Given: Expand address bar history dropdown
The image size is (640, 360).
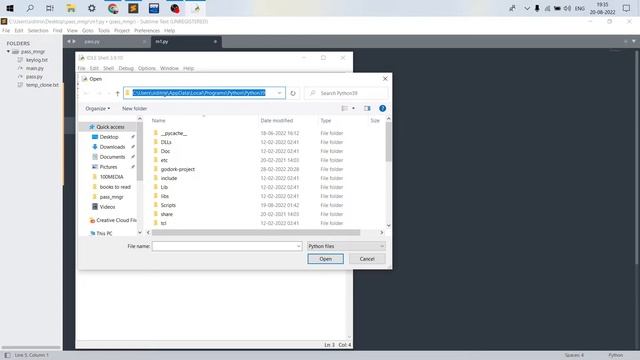Looking at the screenshot, I should [280, 93].
